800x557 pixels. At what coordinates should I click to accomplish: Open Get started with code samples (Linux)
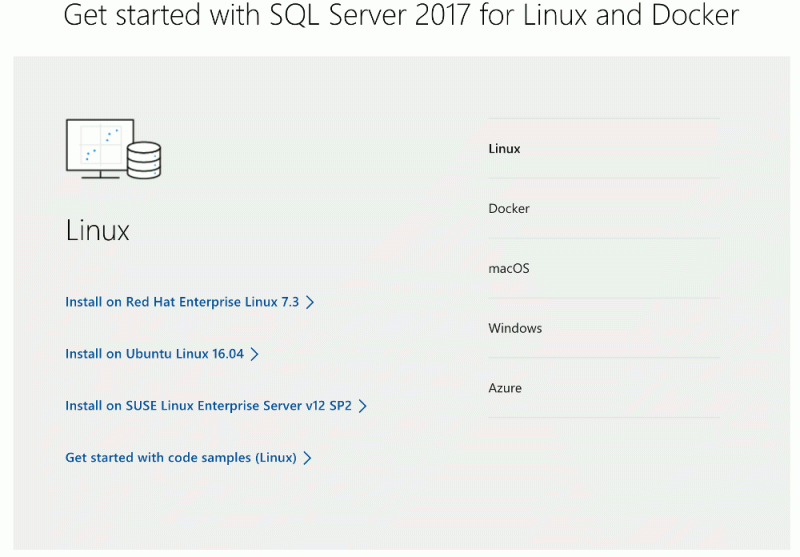pyautogui.click(x=181, y=458)
